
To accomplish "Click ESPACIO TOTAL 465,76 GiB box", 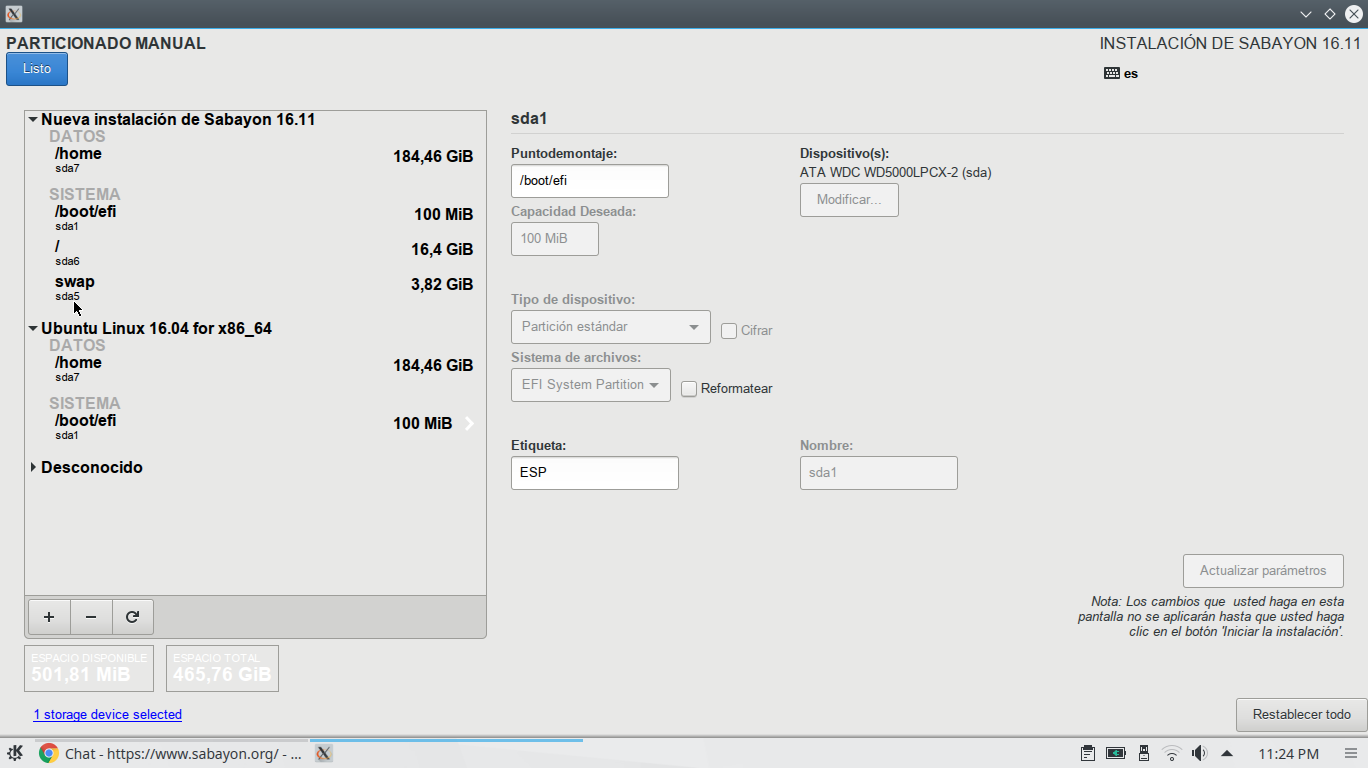I will click(222, 669).
